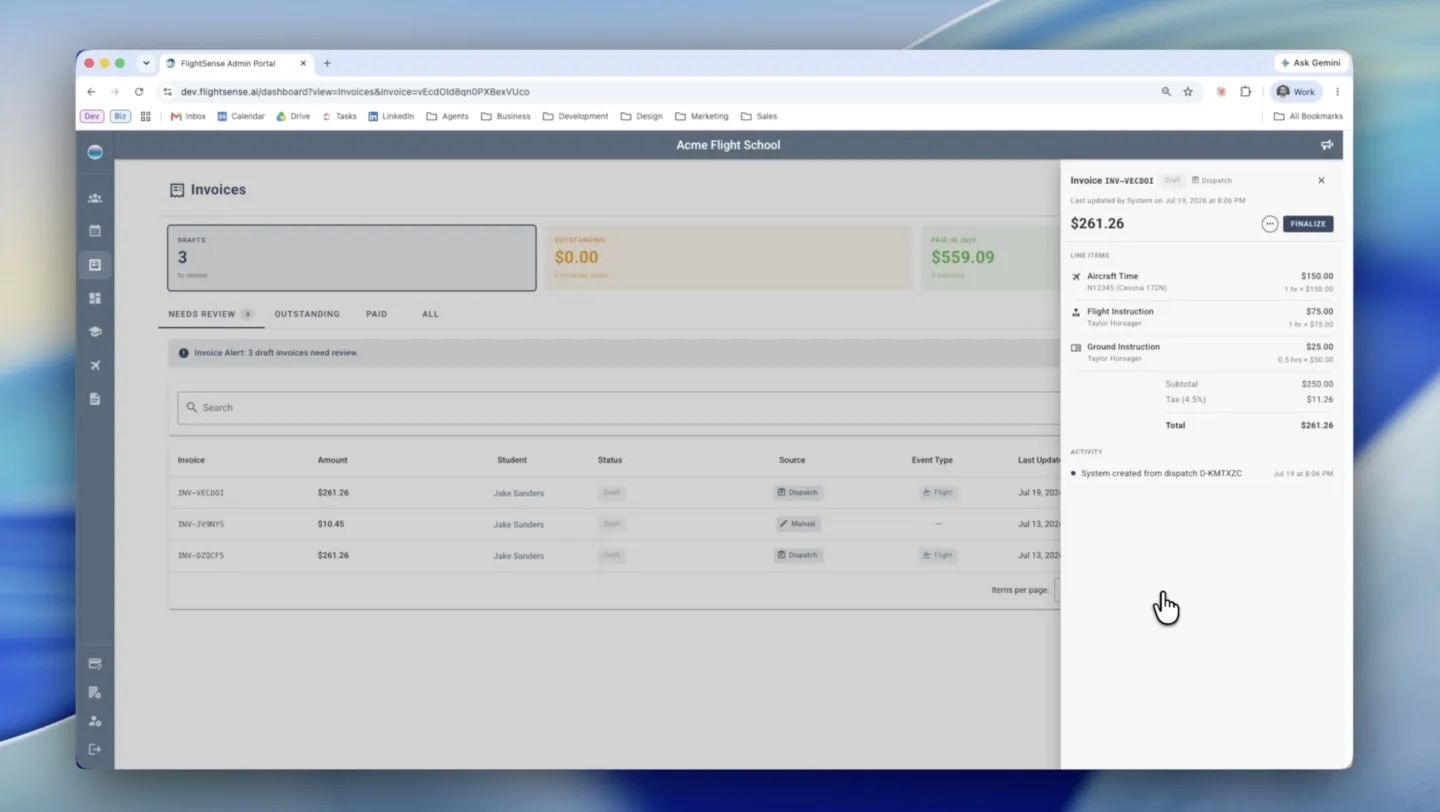Reload the page with the refresh icon

139,91
